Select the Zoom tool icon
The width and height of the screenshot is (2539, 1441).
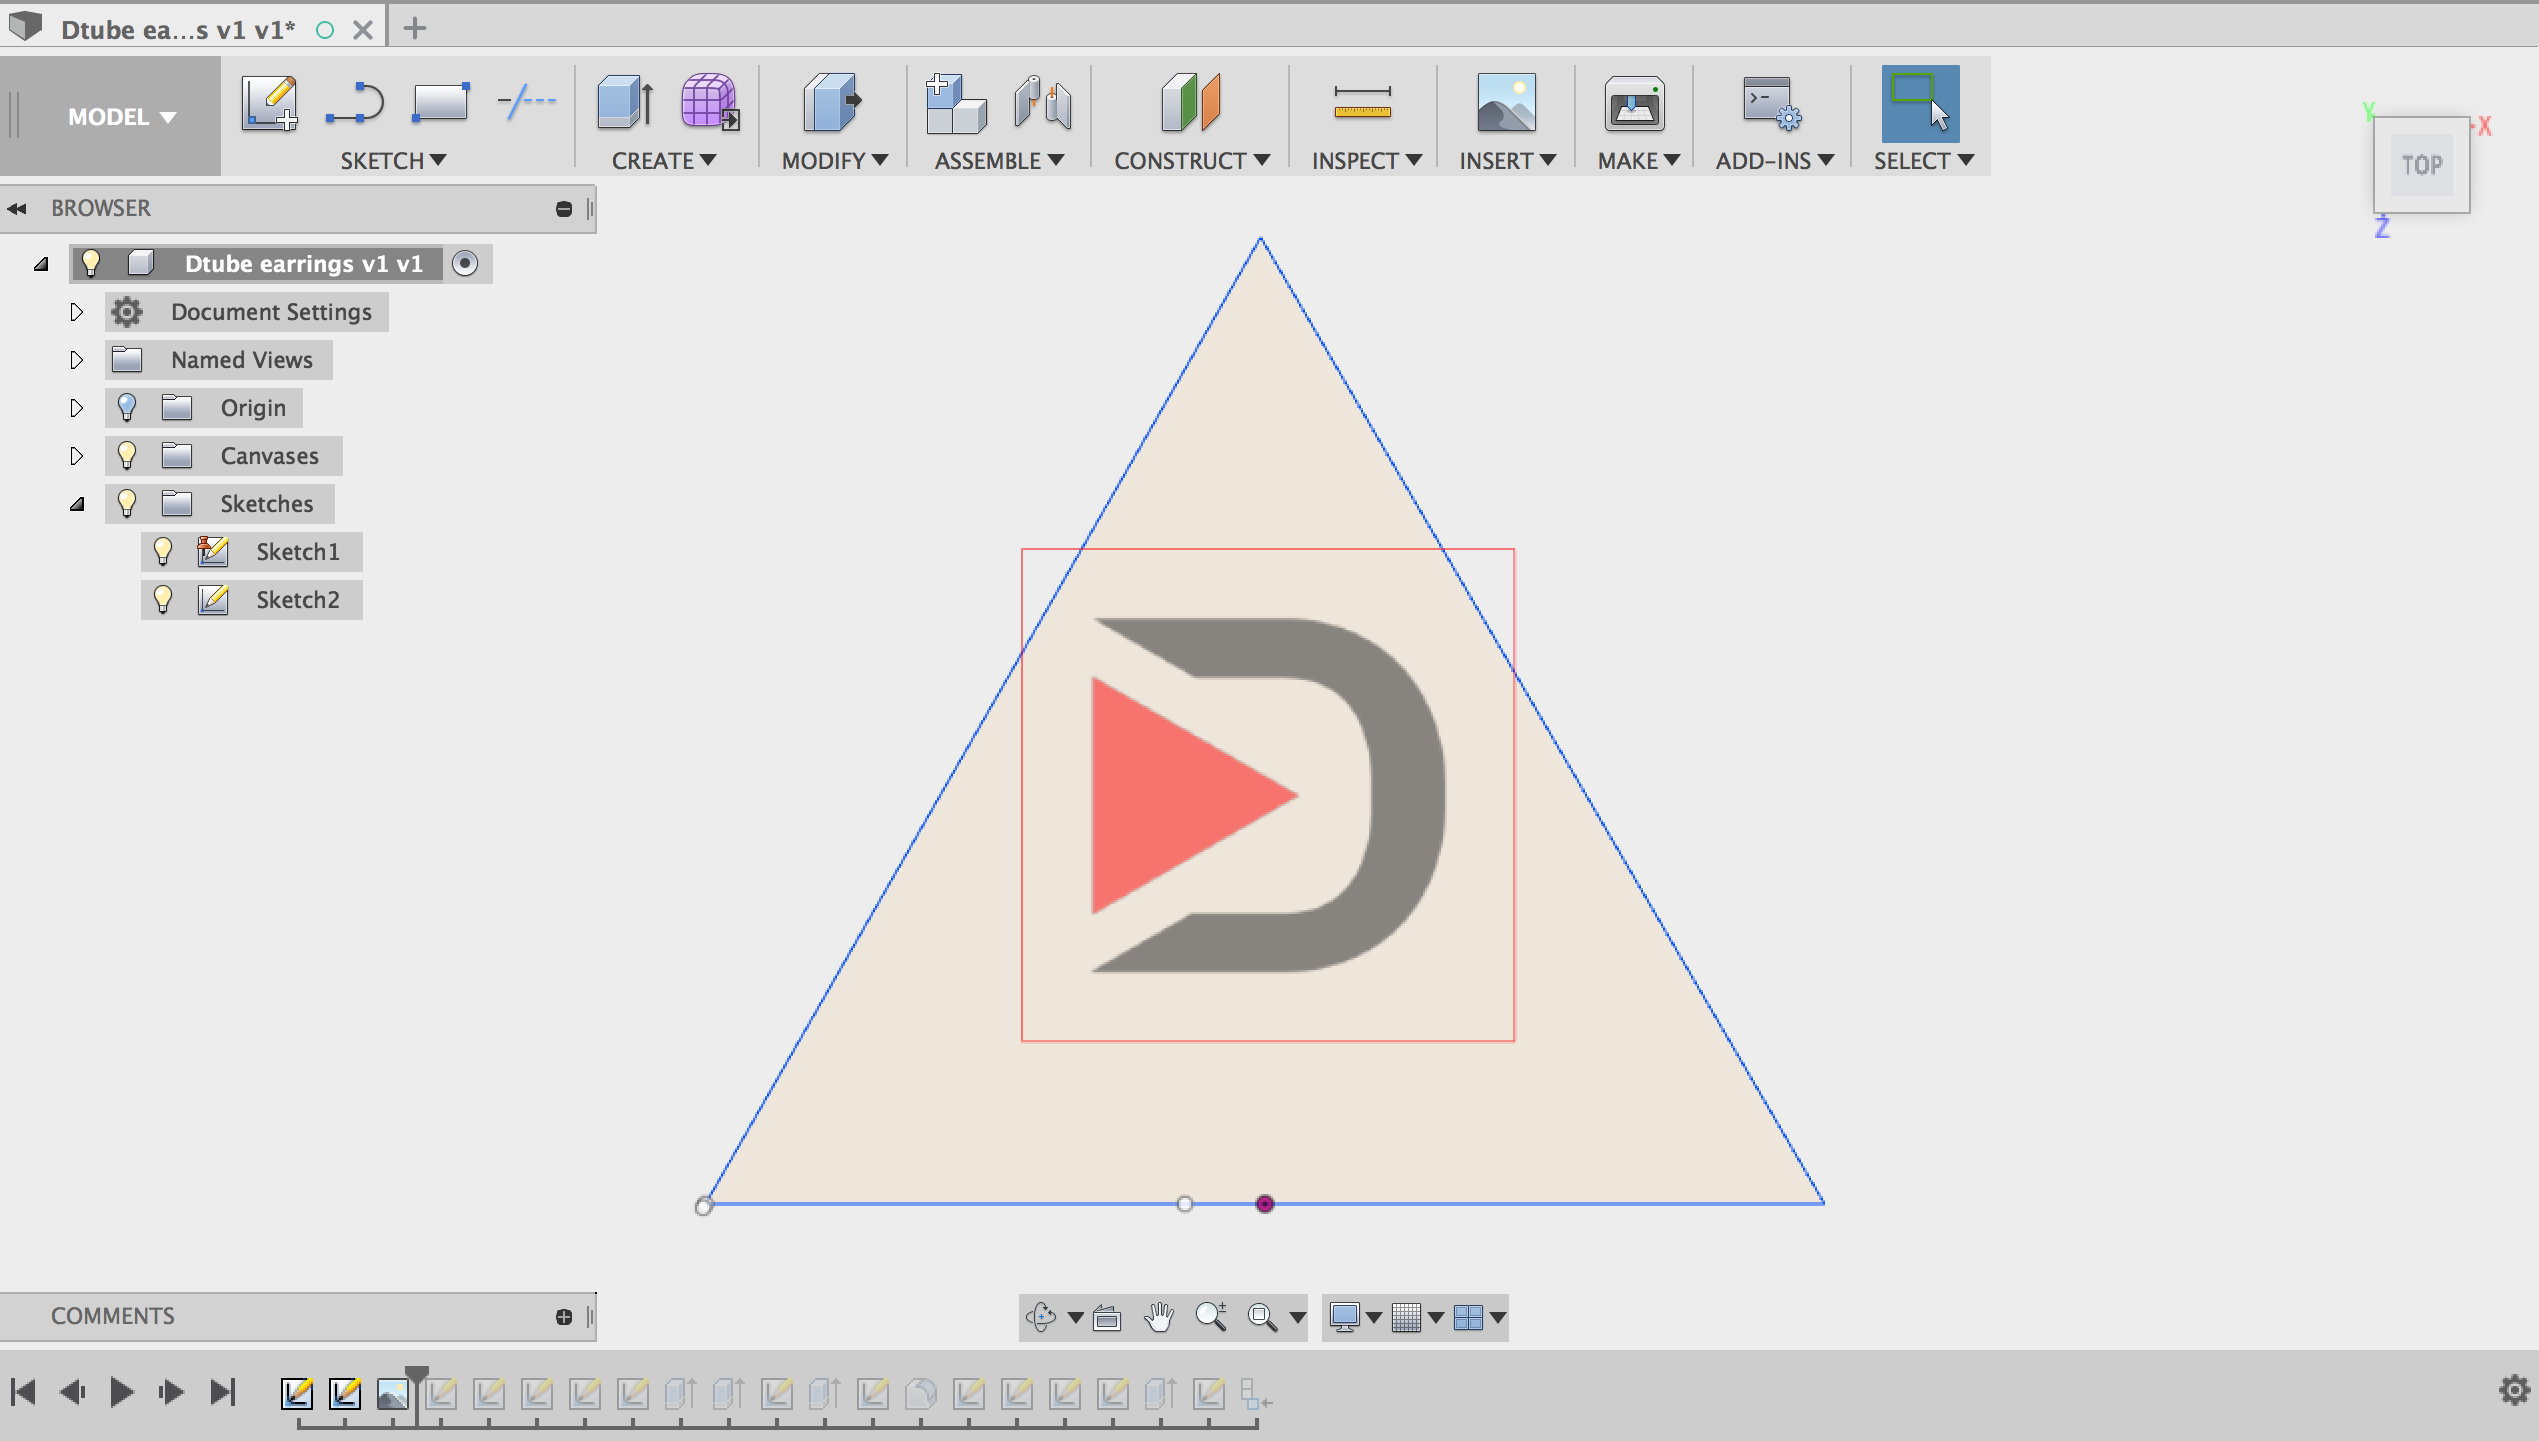coord(1211,1317)
